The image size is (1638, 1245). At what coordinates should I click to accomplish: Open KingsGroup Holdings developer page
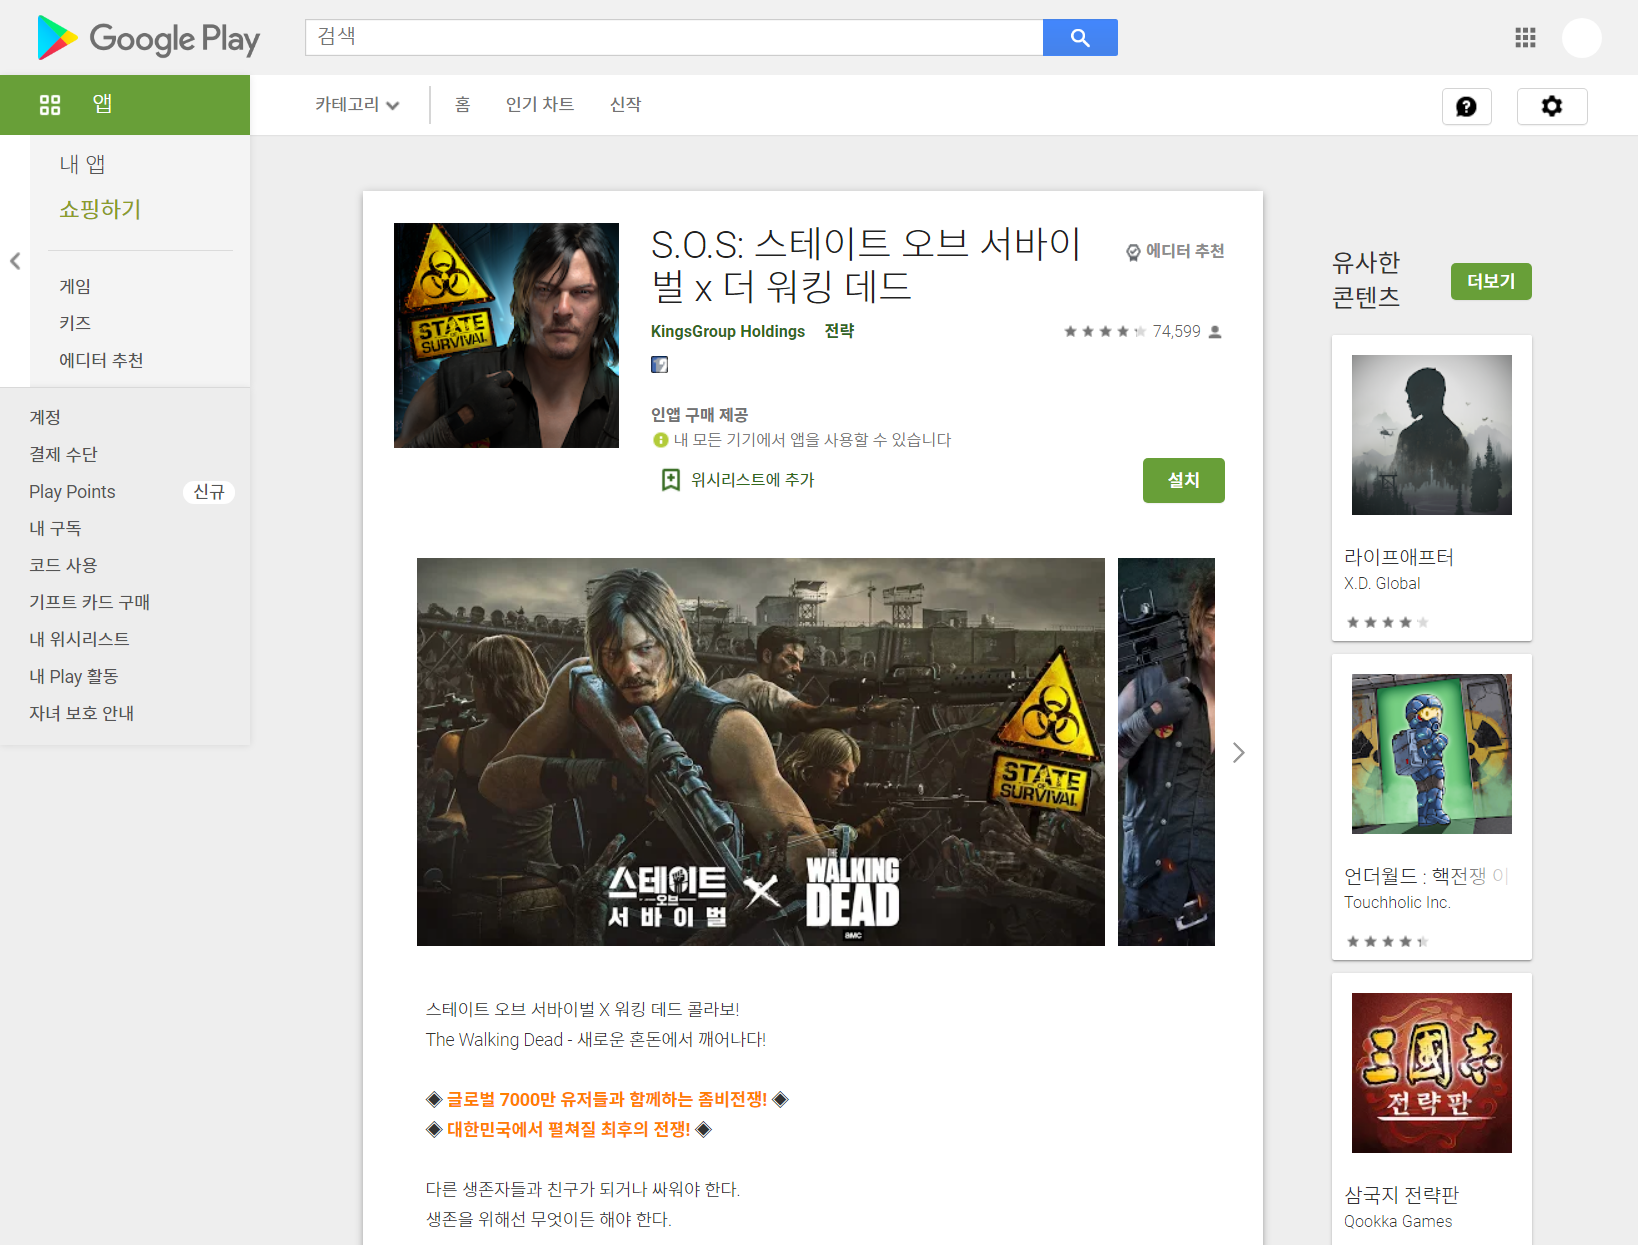coord(728,331)
